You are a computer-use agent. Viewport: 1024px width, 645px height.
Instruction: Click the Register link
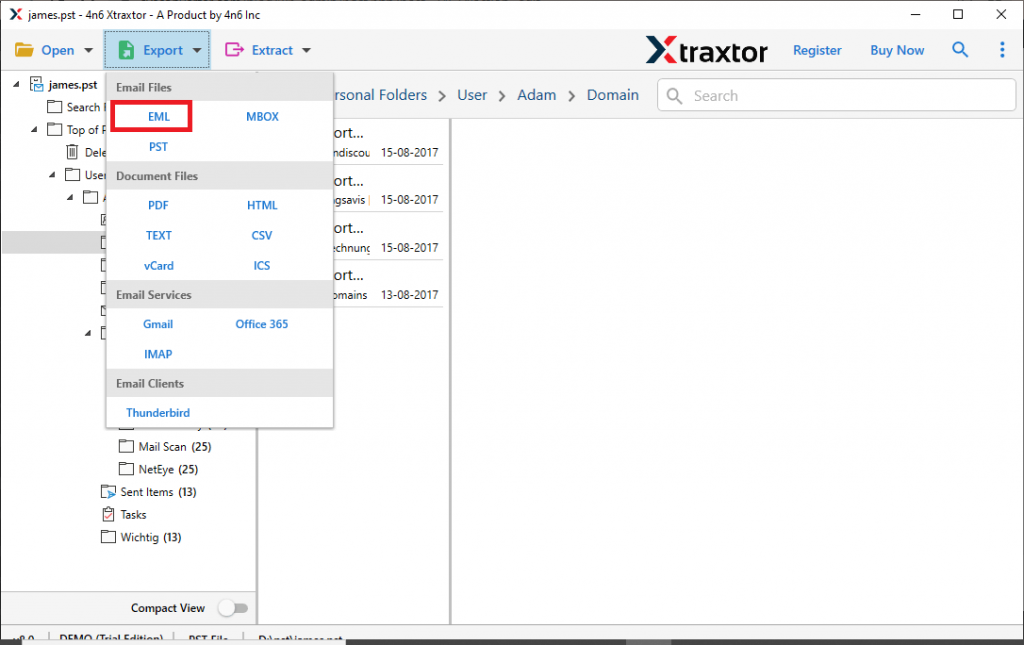tap(817, 50)
